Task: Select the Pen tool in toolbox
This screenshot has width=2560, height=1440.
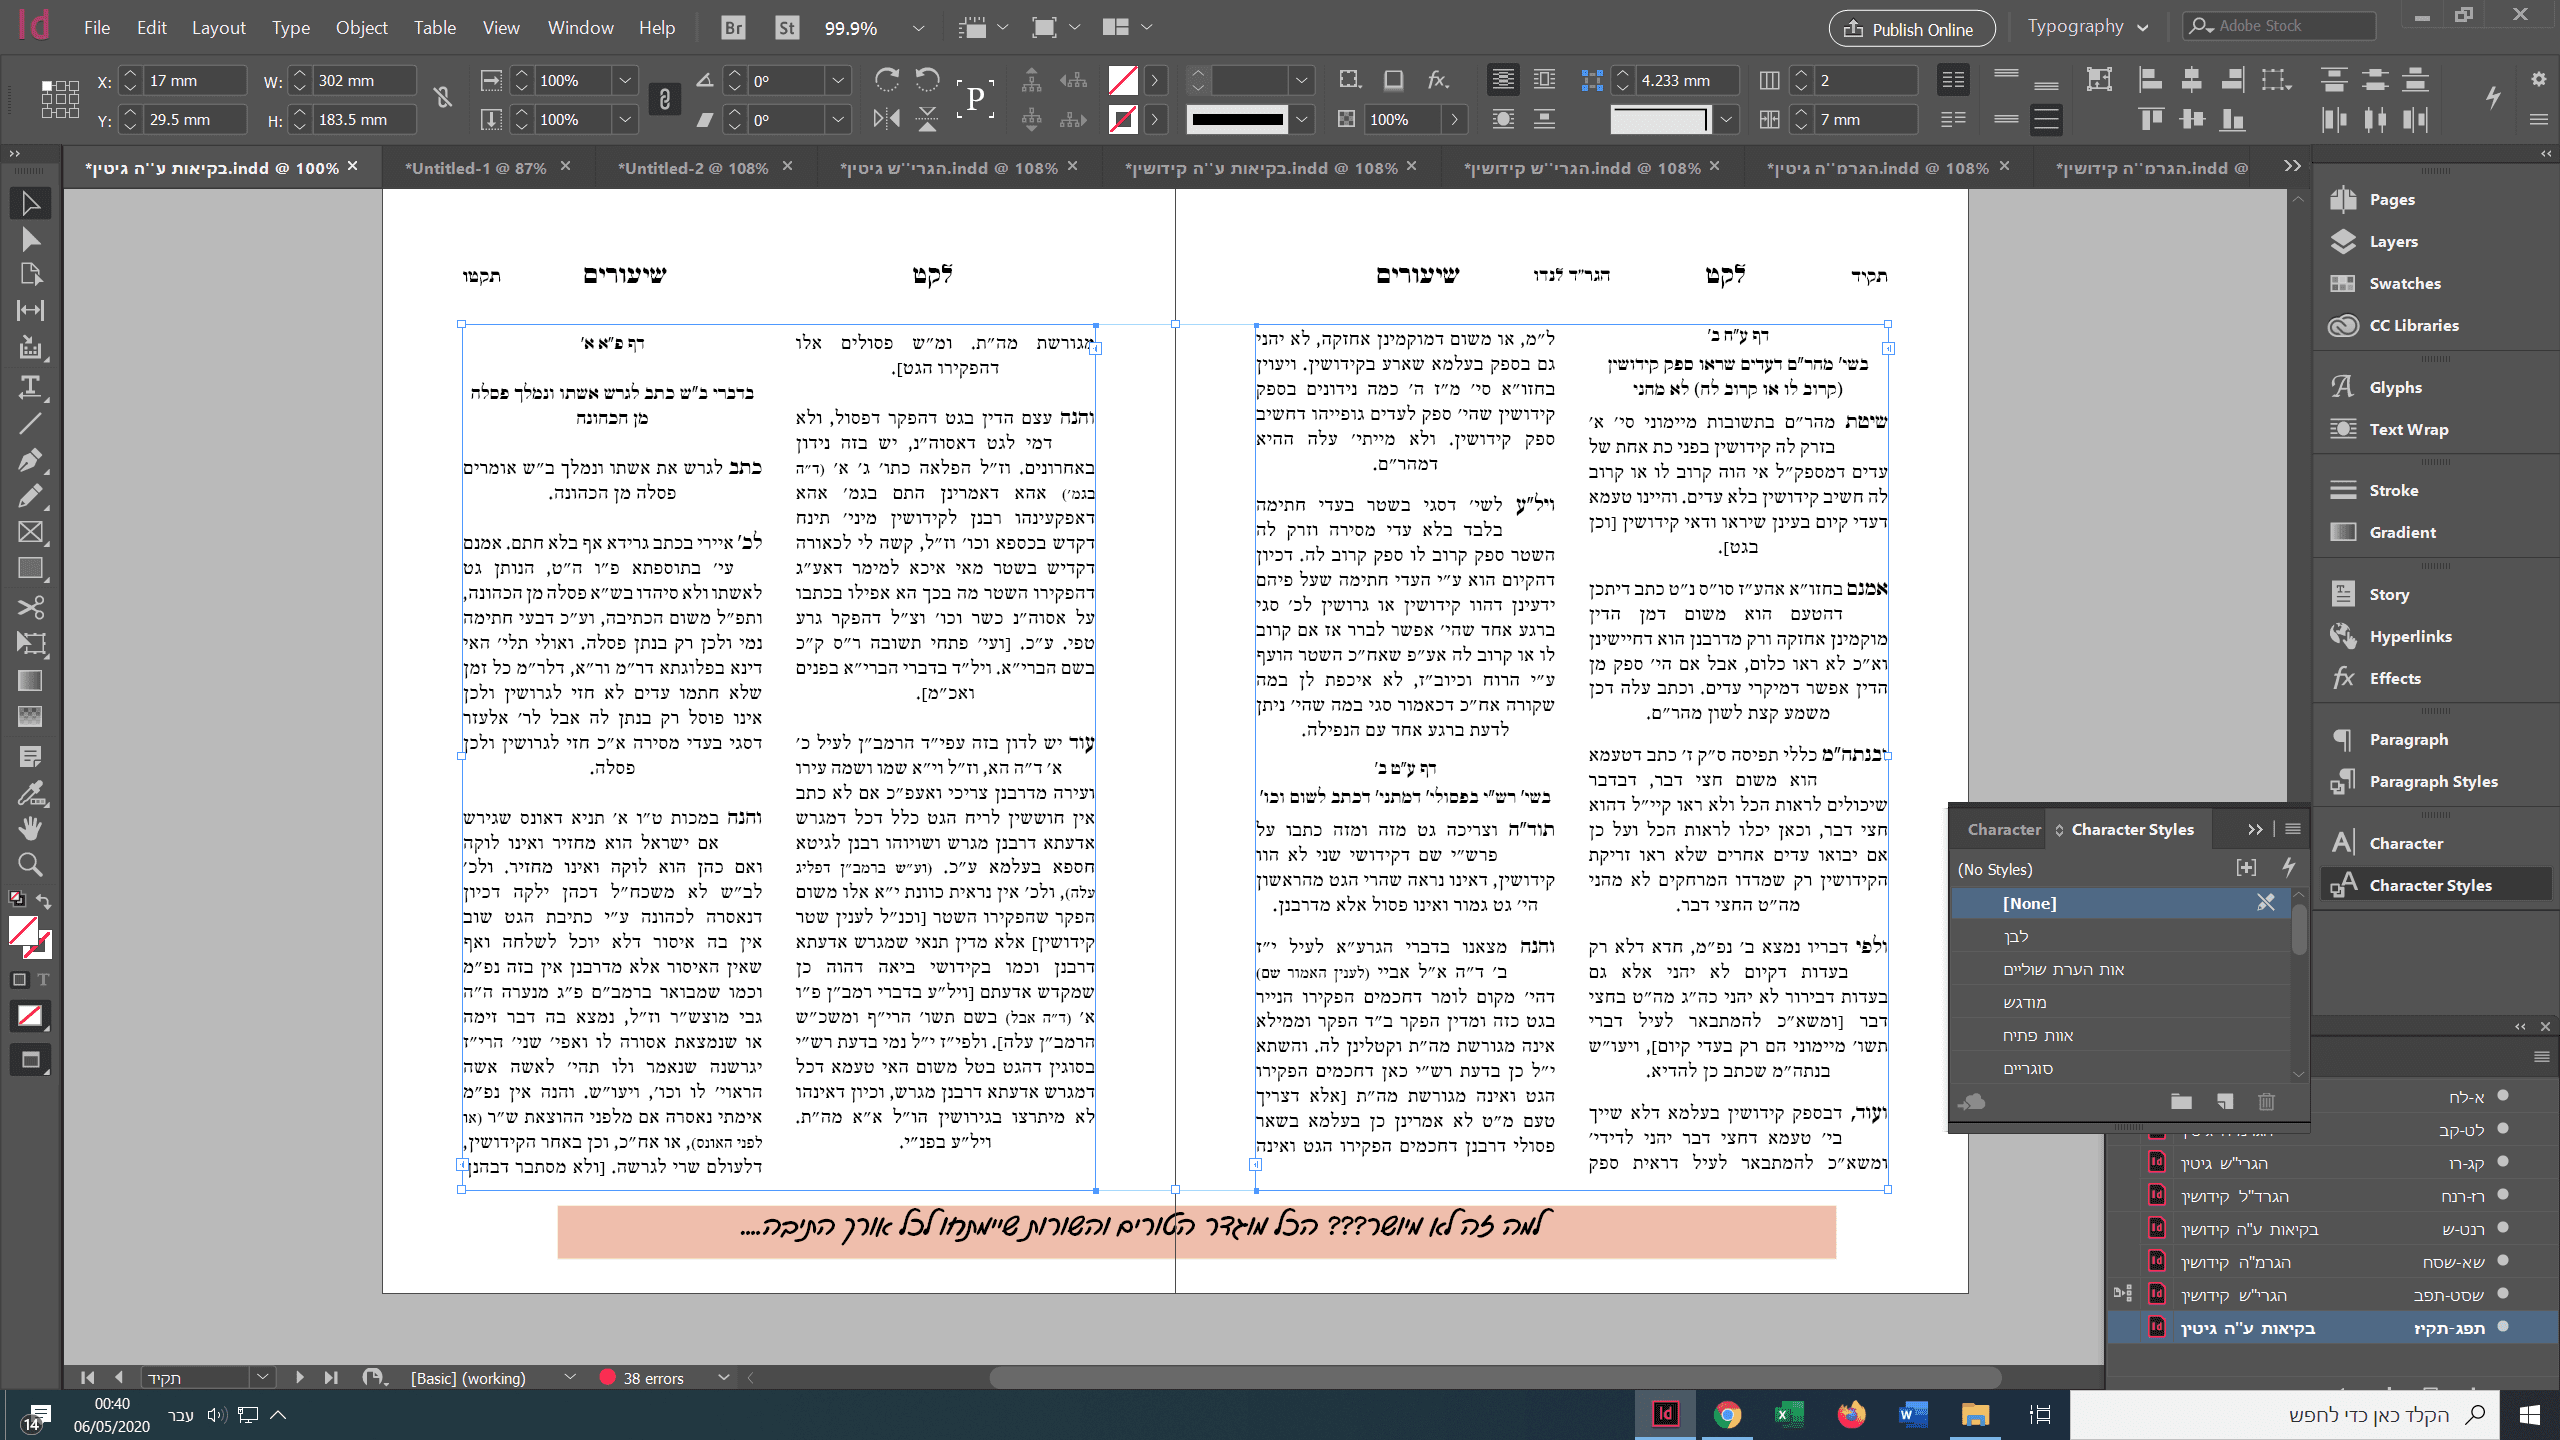Action: coord(30,460)
